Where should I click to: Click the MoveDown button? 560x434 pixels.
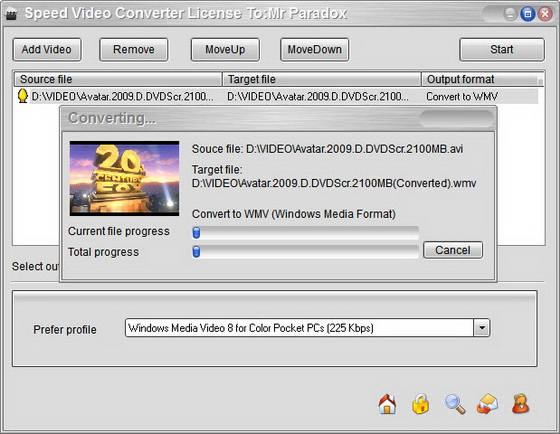(314, 50)
